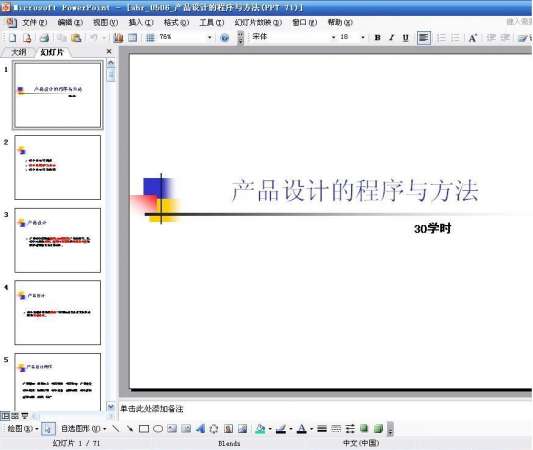Insert WordArt from the drawing toolbar
The width and height of the screenshot is (533, 450).
200,429
